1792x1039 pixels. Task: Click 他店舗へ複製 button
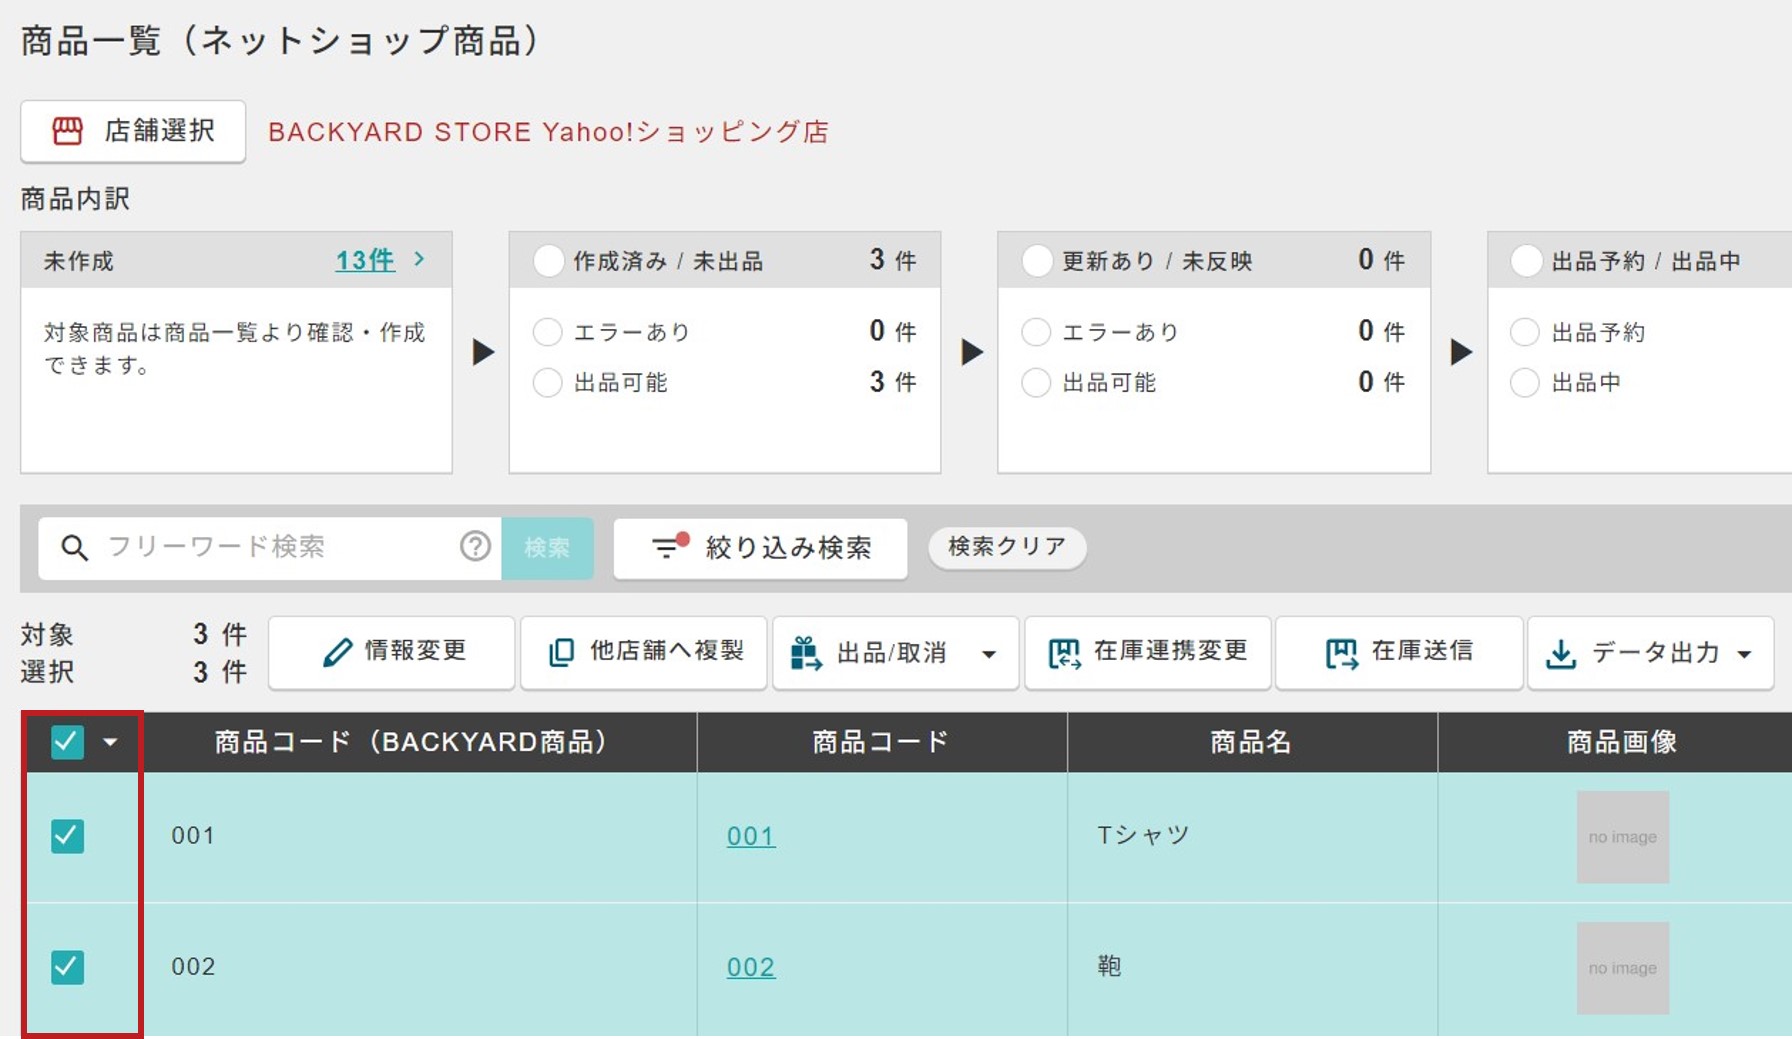point(644,652)
